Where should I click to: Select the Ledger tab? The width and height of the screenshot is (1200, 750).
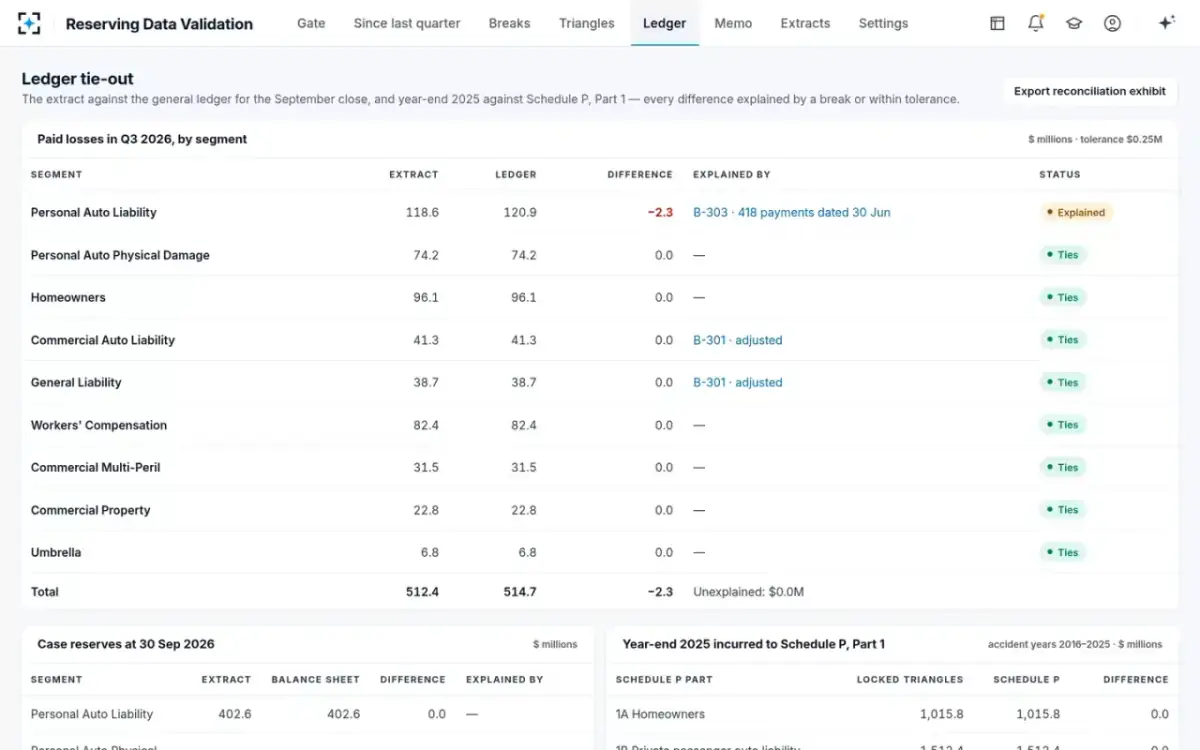[x=664, y=23]
